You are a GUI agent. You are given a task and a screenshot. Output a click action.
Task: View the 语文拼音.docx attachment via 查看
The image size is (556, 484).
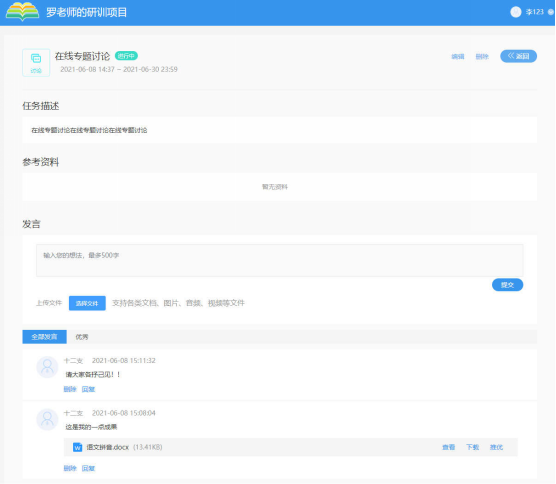[x=449, y=447]
